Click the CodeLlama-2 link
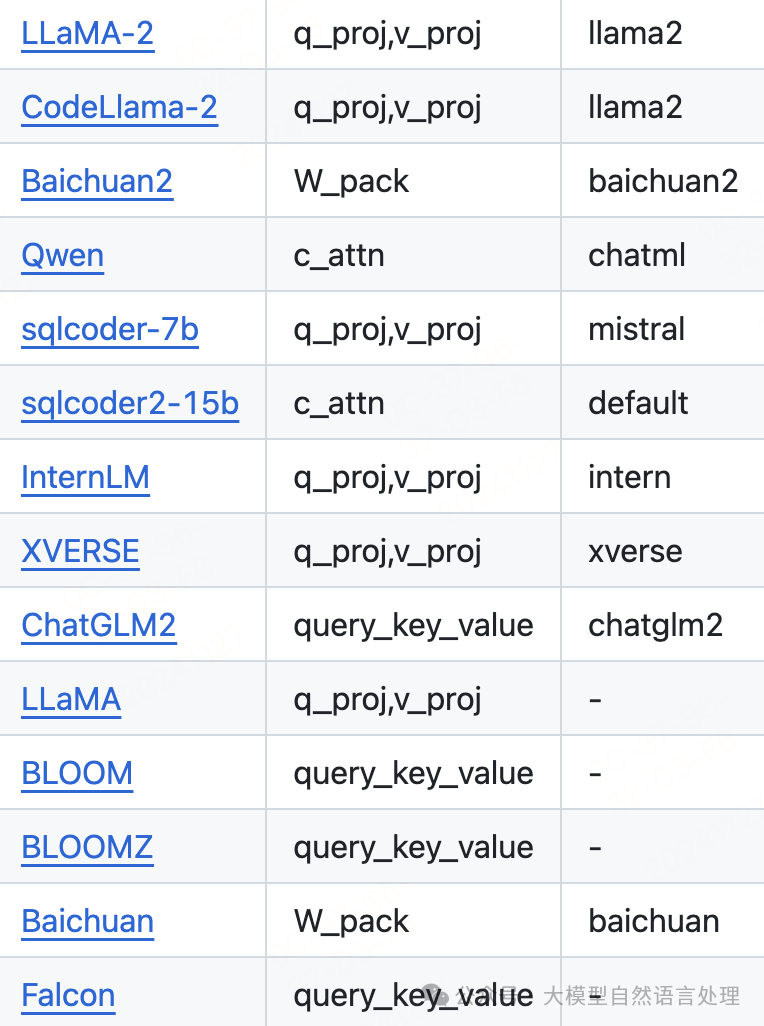This screenshot has height=1026, width=764. 119,108
